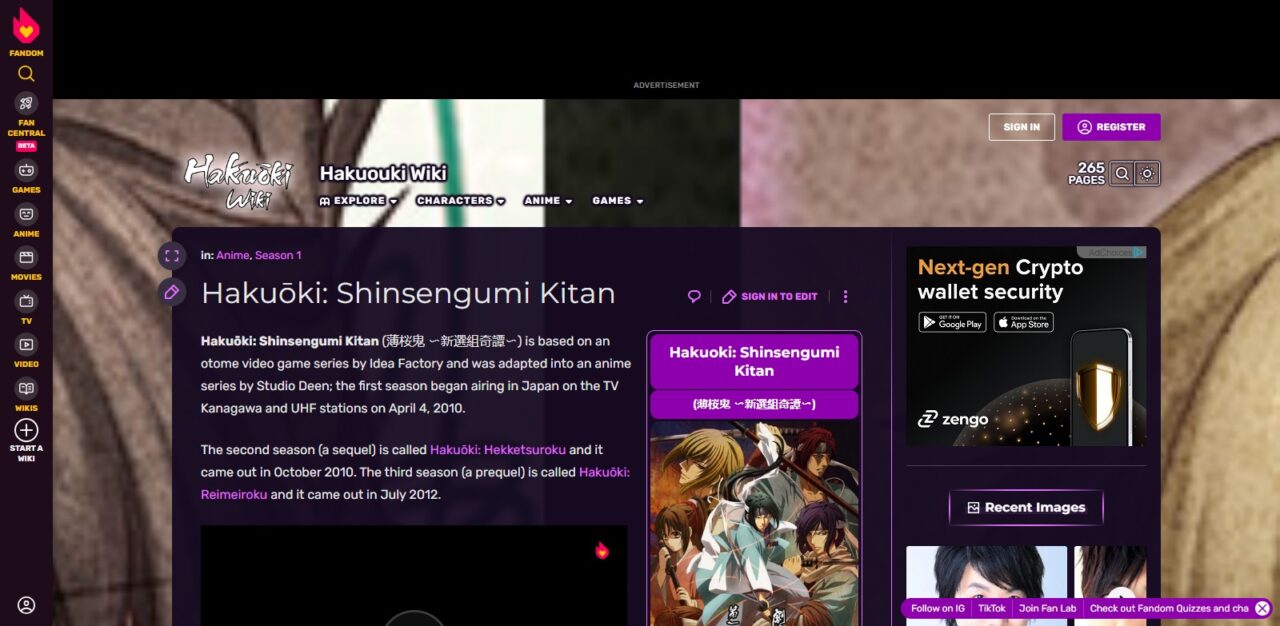Check out Fandom Quizzes link

coord(1169,608)
